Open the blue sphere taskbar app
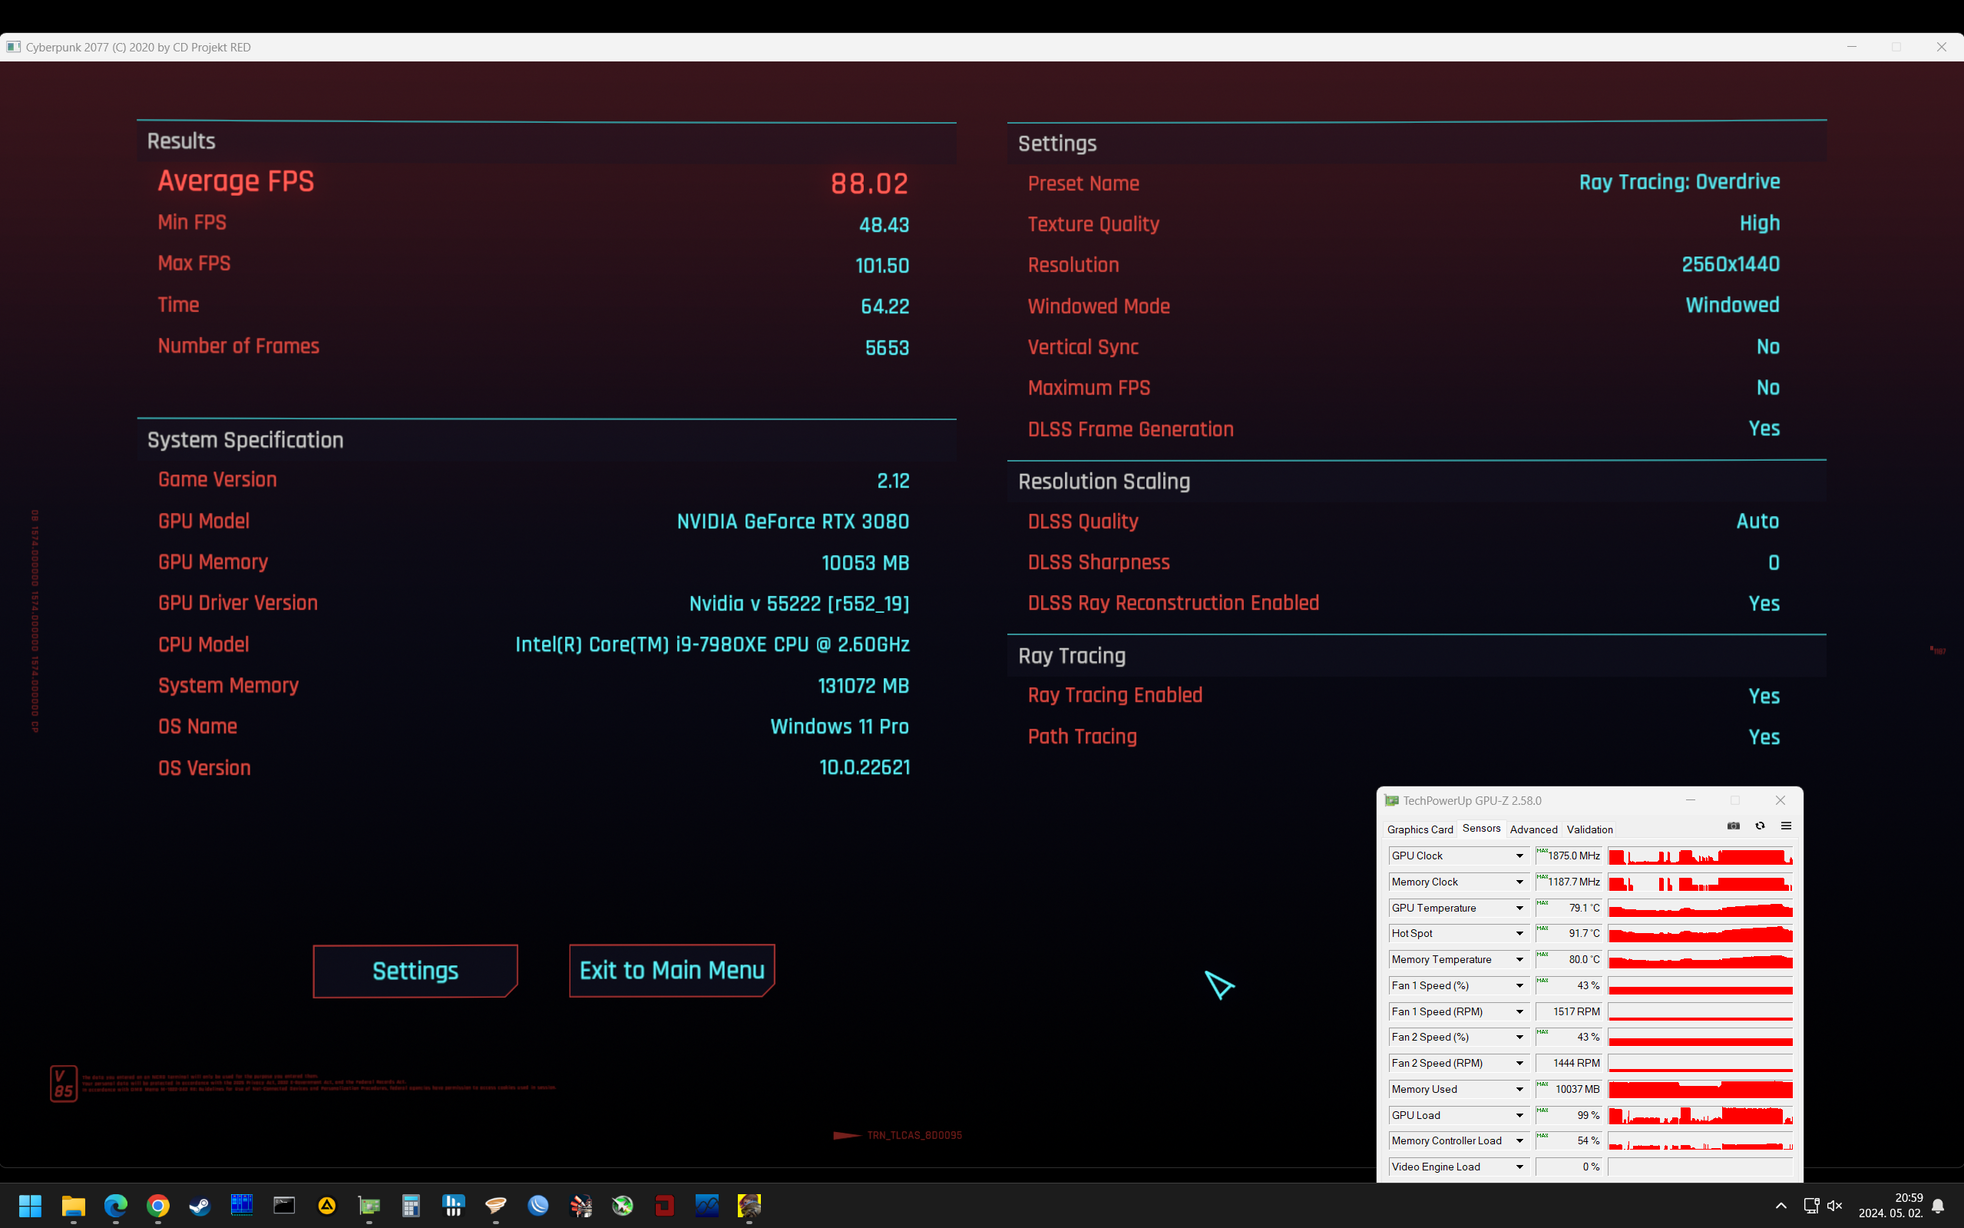The width and height of the screenshot is (1964, 1228). [x=538, y=1205]
